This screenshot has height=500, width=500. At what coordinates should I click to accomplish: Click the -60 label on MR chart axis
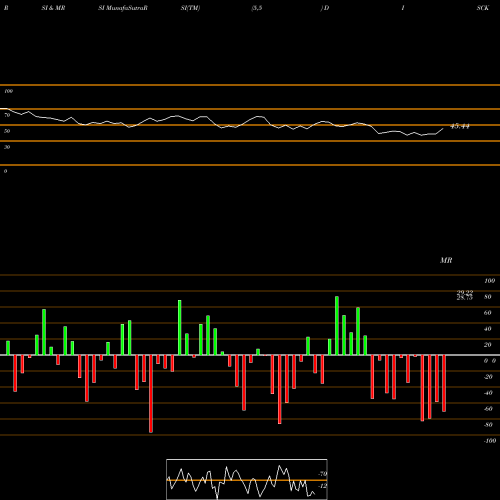pos(488,409)
